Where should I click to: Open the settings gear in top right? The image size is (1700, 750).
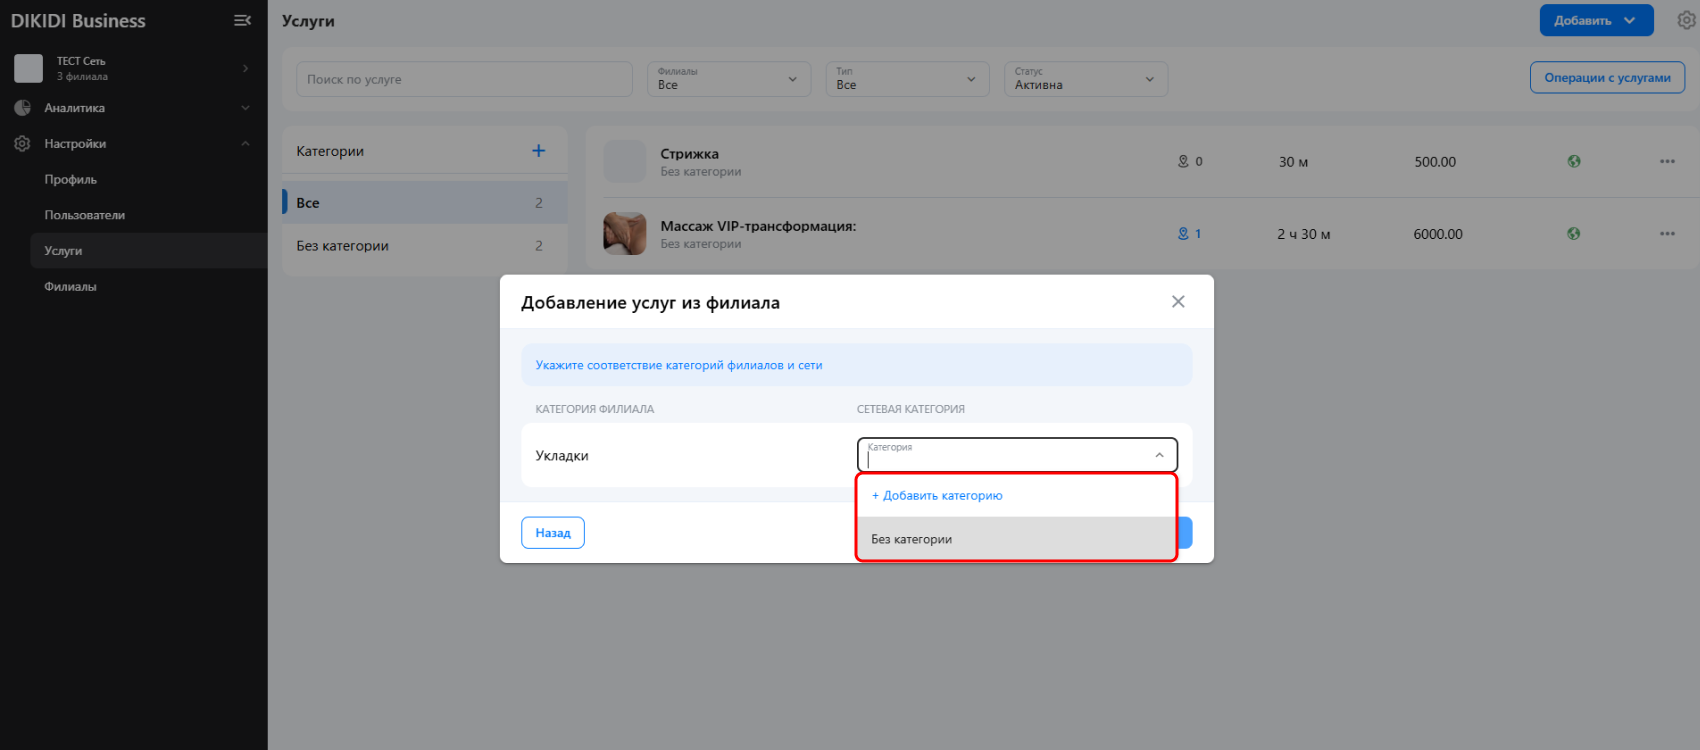[1686, 20]
